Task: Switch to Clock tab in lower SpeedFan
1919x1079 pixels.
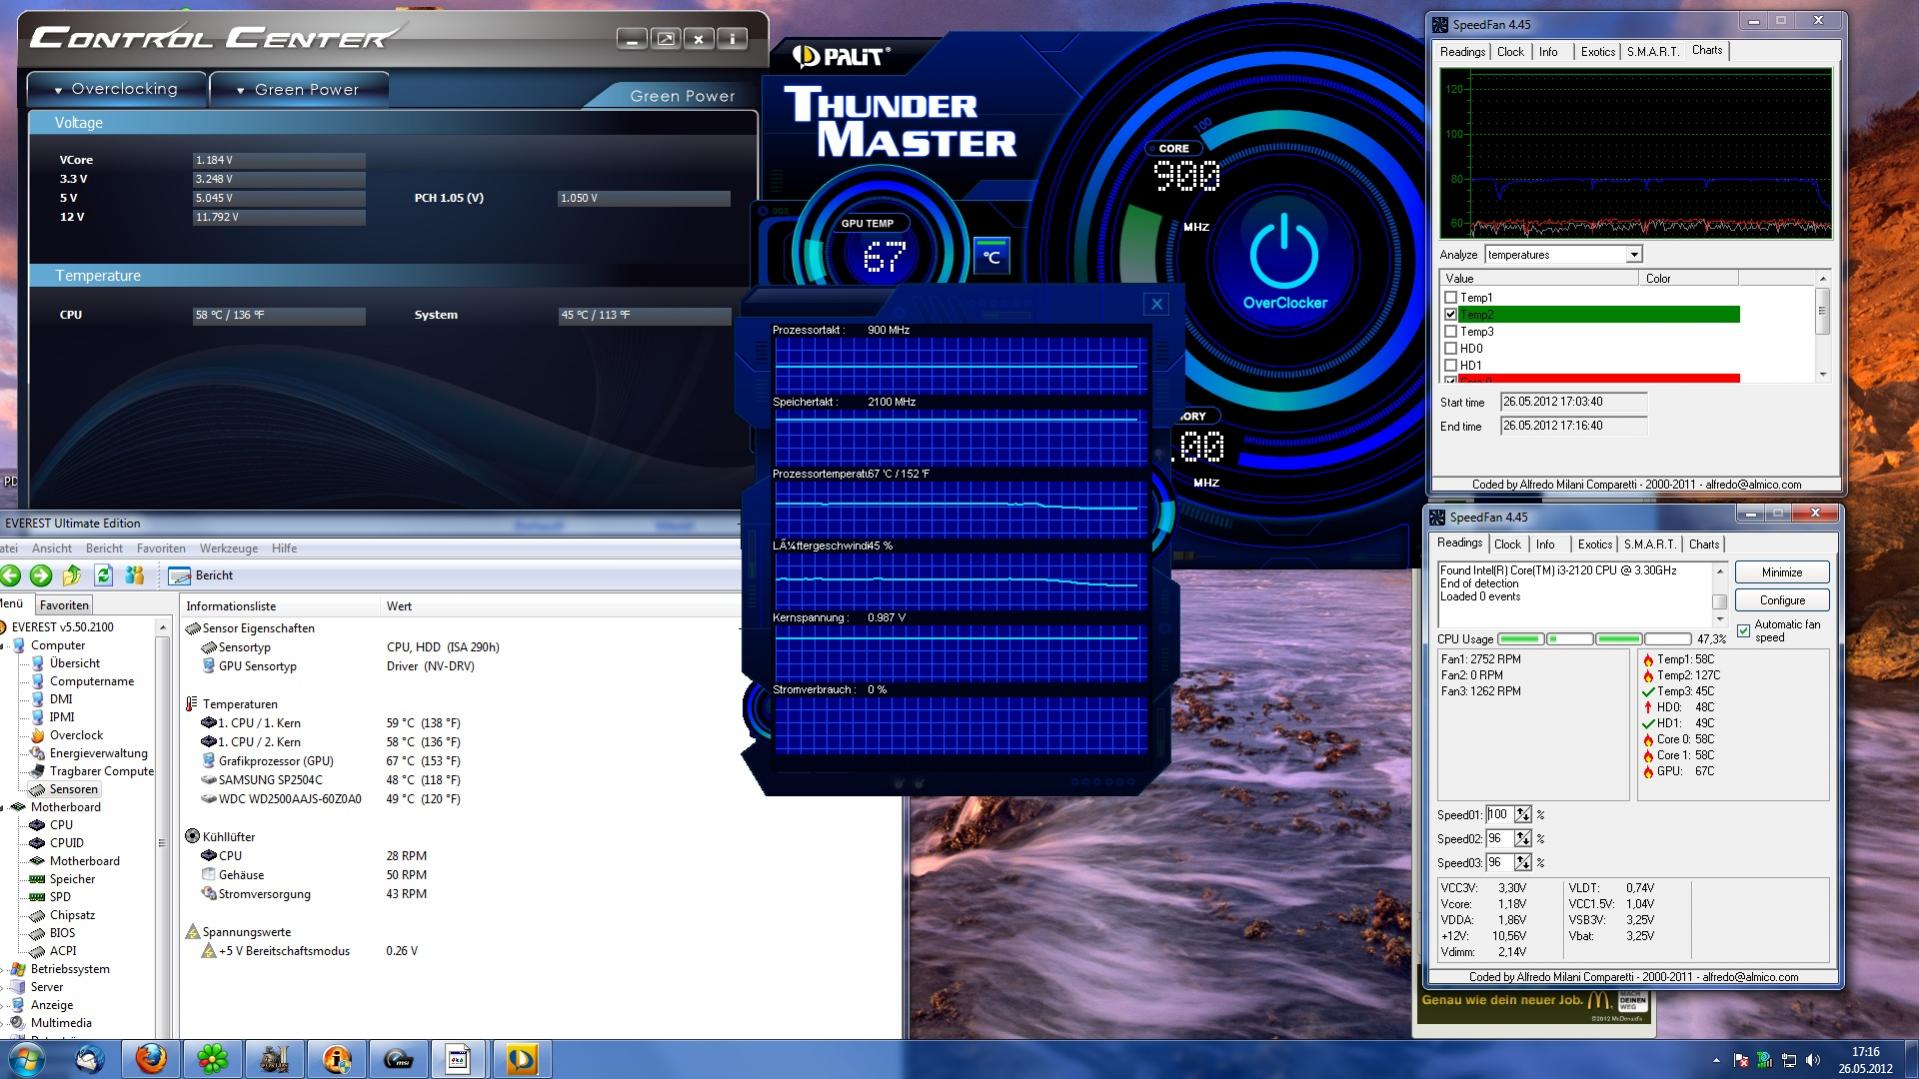Action: click(x=1507, y=545)
